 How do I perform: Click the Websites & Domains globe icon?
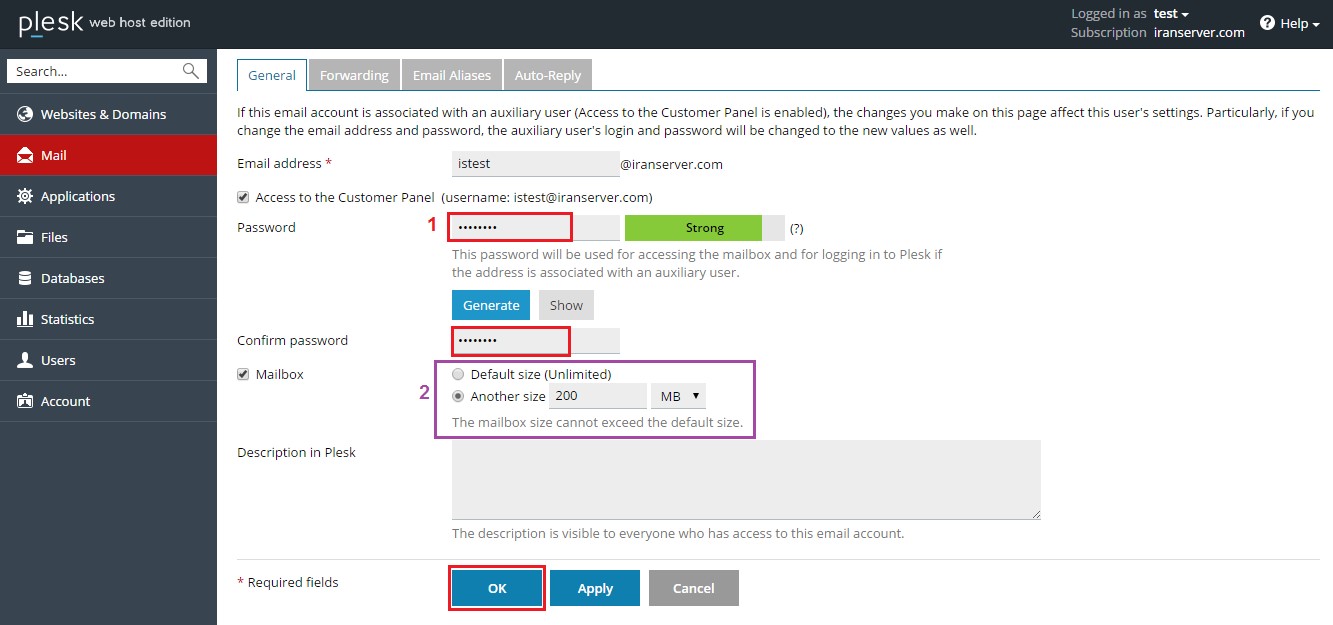[x=25, y=114]
